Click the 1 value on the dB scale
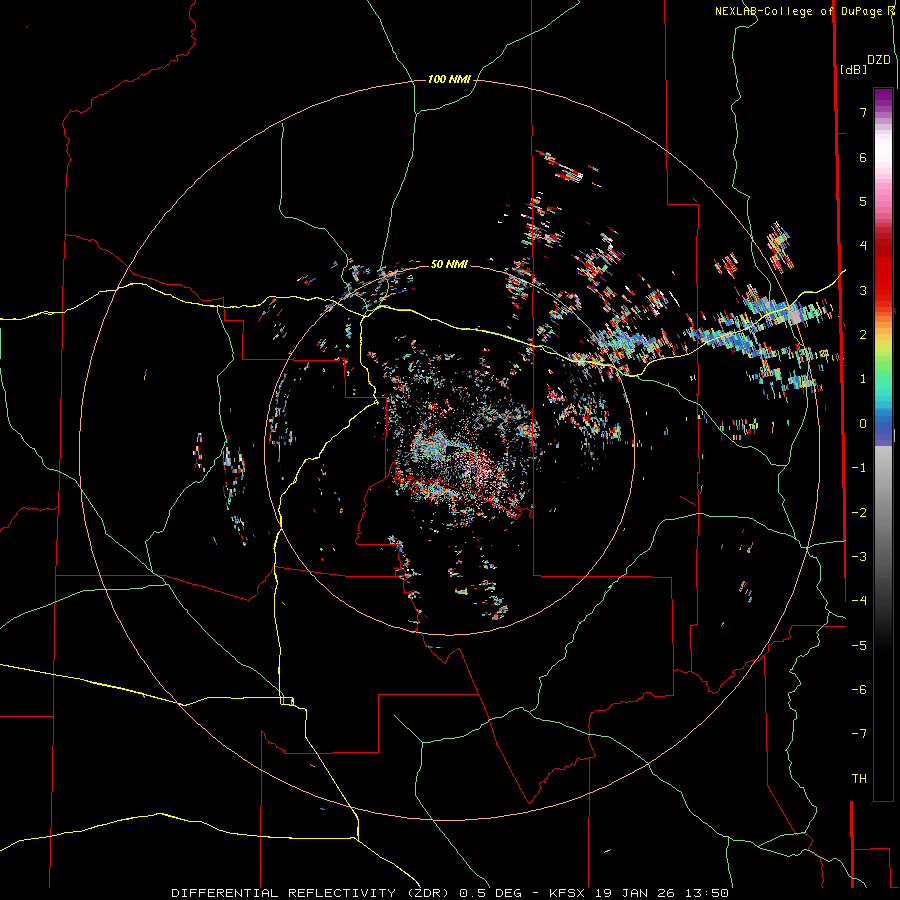The width and height of the screenshot is (900, 900). click(863, 378)
